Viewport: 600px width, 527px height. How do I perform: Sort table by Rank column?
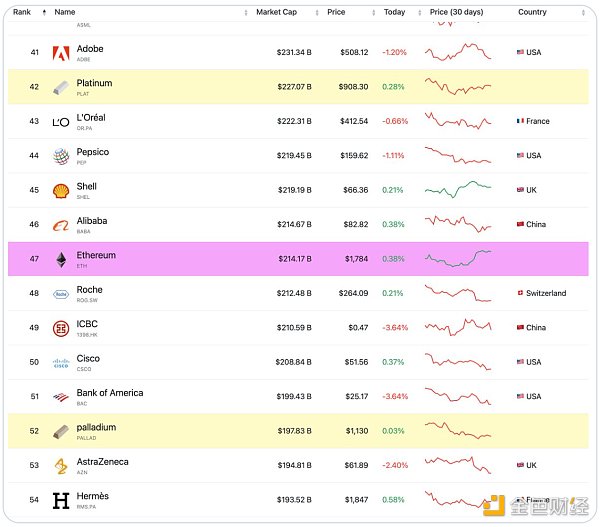pyautogui.click(x=22, y=12)
